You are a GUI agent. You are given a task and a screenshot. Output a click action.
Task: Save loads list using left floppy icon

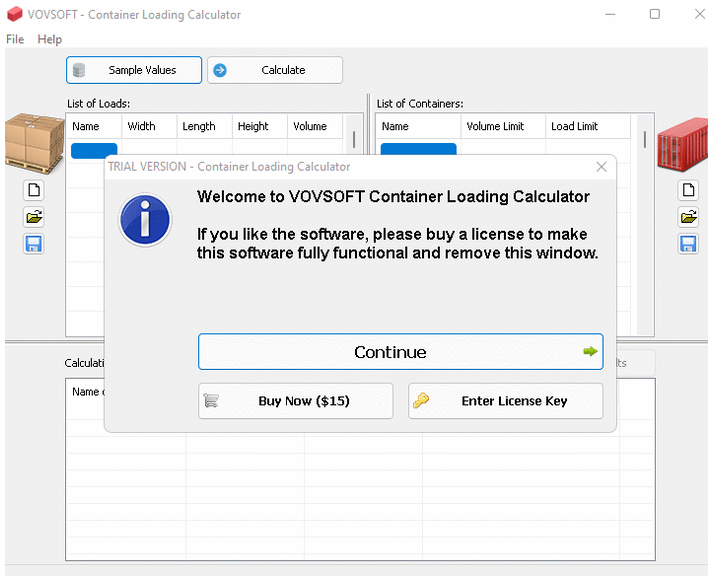34,244
